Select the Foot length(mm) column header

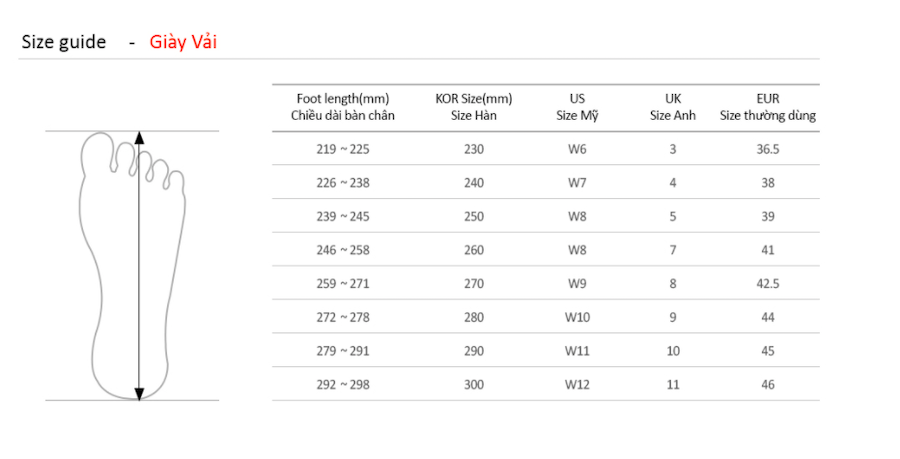click(343, 107)
